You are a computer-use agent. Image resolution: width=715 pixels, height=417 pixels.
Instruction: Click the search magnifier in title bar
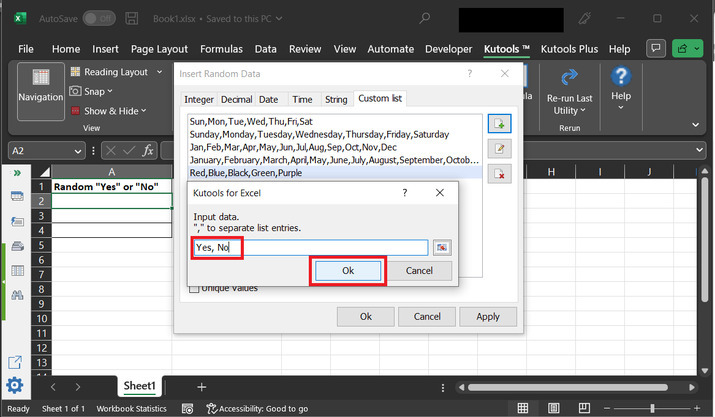click(x=426, y=18)
